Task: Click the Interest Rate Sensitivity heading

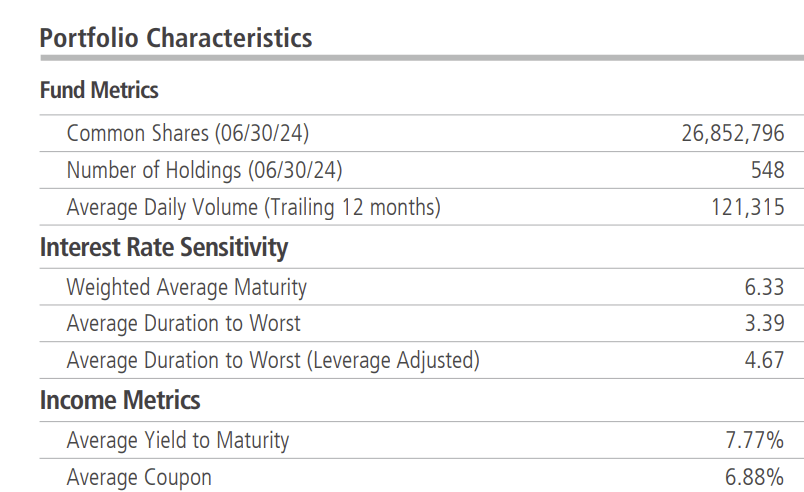Action: coord(164,247)
